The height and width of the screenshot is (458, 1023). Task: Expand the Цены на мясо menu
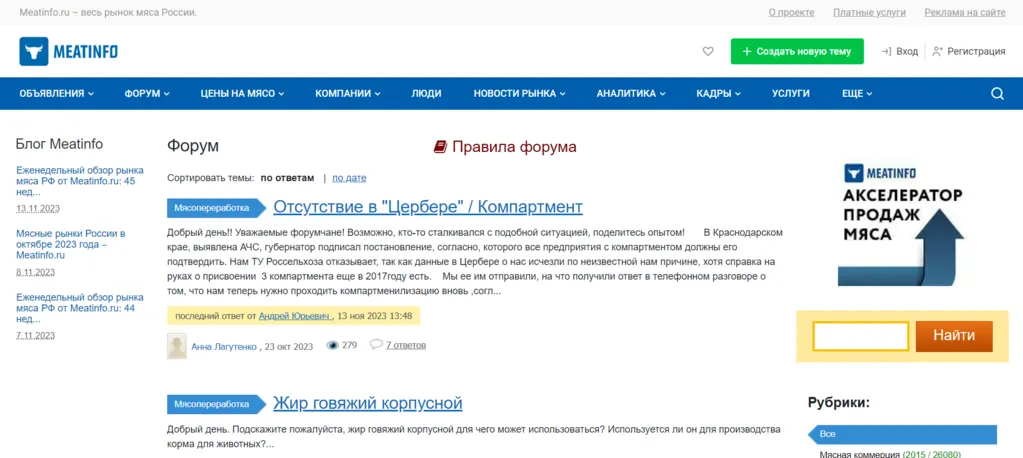(242, 94)
